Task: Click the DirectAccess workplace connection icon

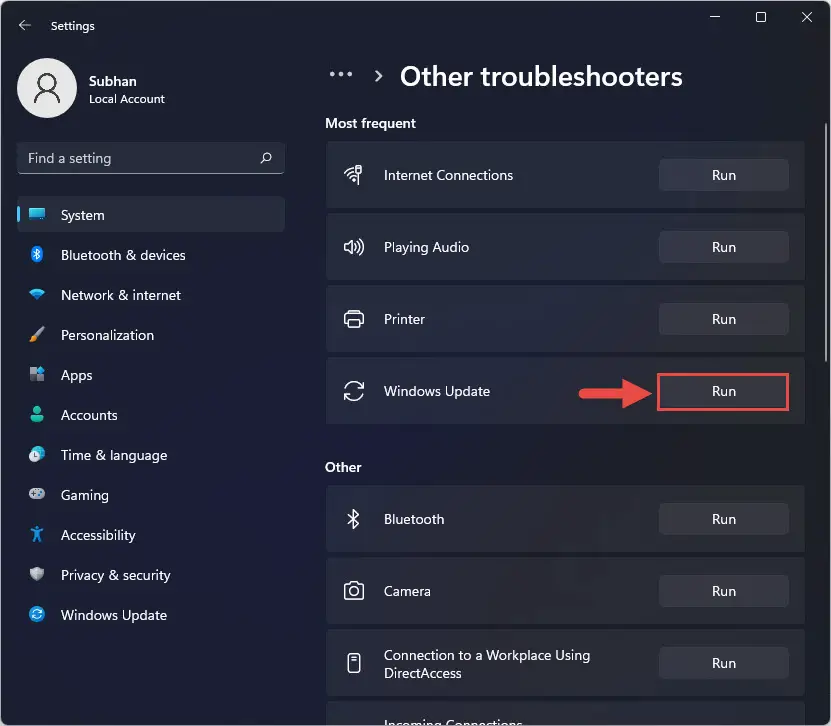Action: (x=353, y=663)
